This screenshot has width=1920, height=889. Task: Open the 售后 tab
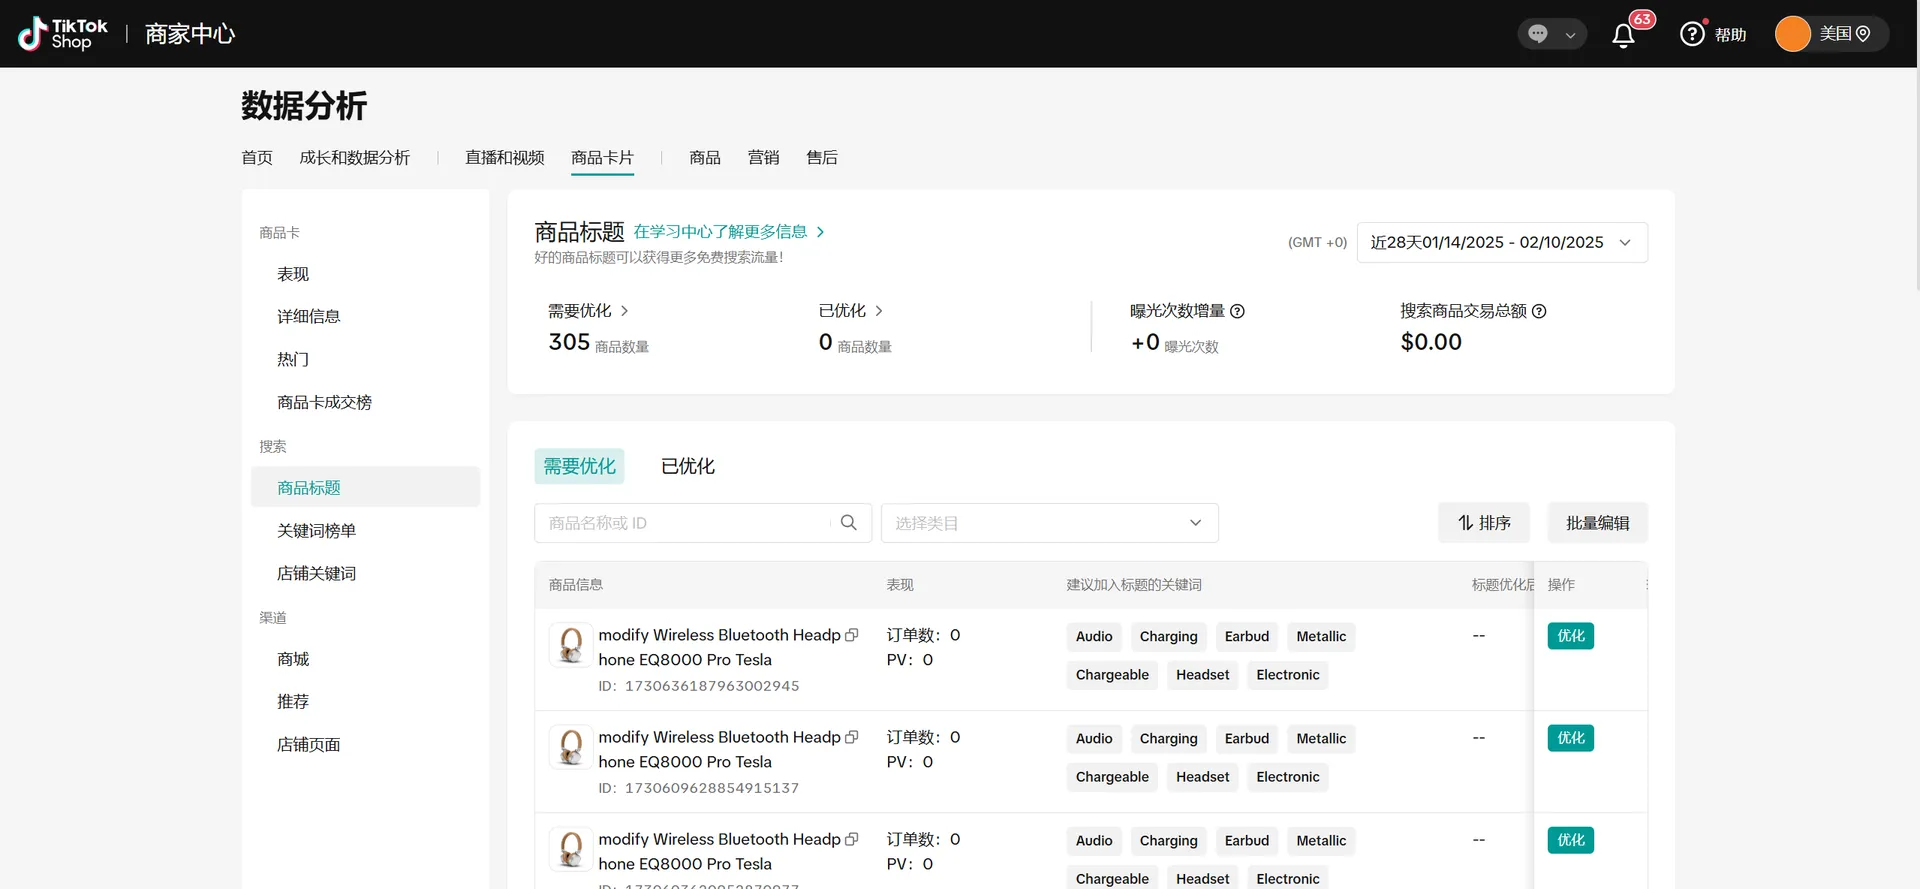pos(822,158)
